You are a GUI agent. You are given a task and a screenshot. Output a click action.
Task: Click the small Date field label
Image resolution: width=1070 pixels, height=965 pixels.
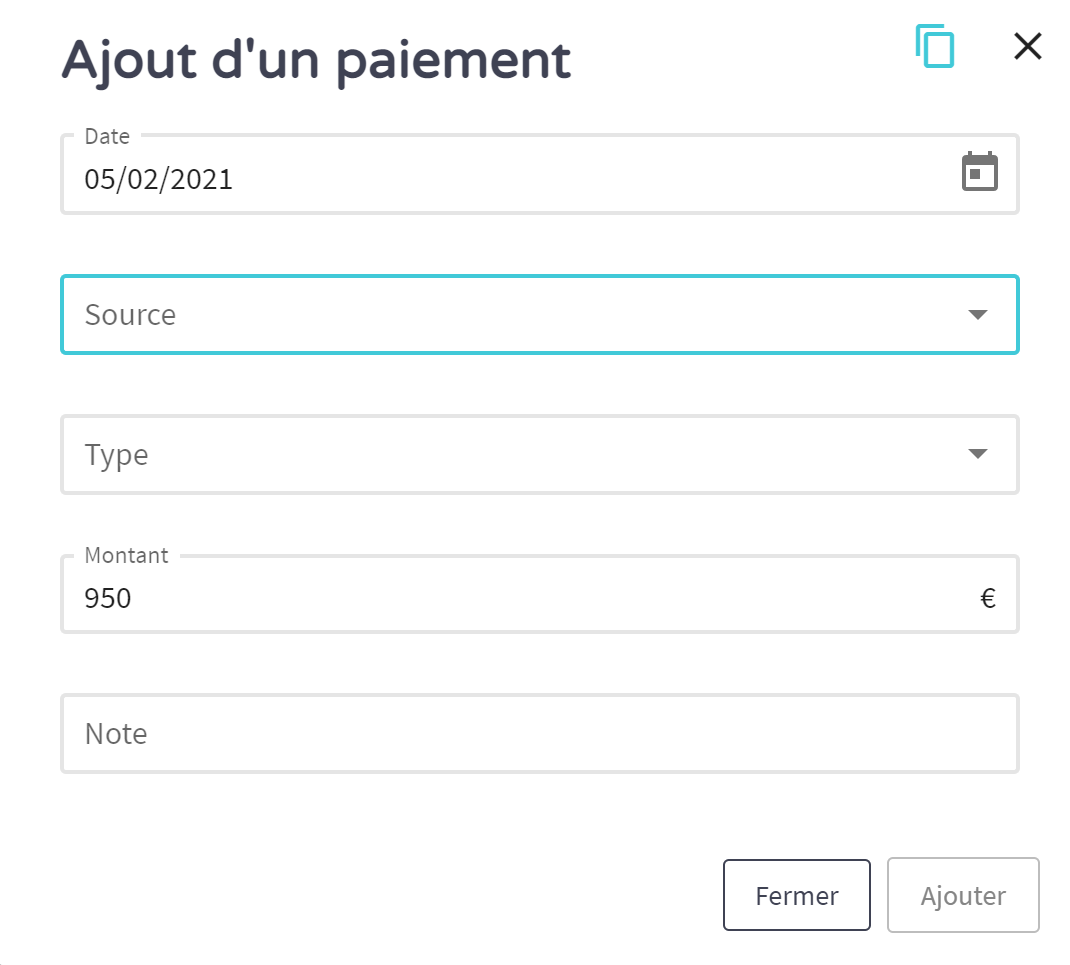(106, 136)
